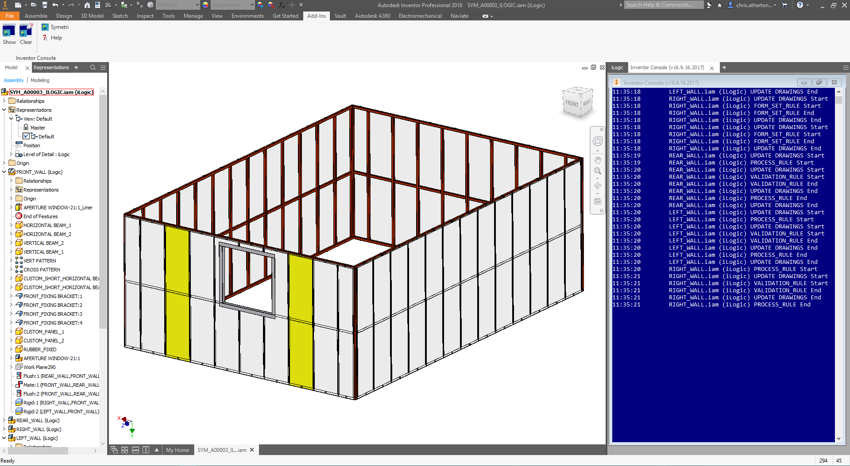Click the Redo arrow in quick access toolbar
This screenshot has height=466, width=850.
click(x=71, y=5)
